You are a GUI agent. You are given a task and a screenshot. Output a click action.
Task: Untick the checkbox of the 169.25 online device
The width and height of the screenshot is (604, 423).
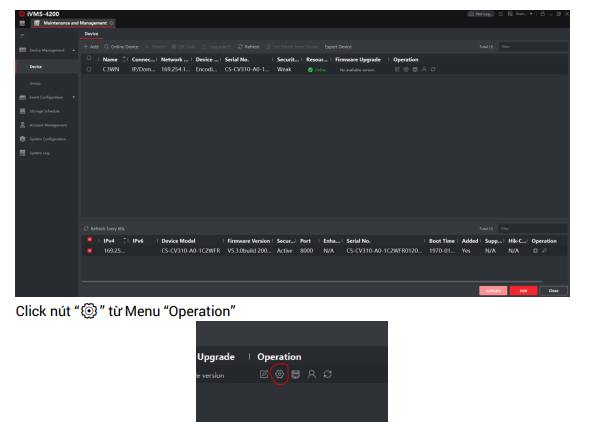pos(90,251)
